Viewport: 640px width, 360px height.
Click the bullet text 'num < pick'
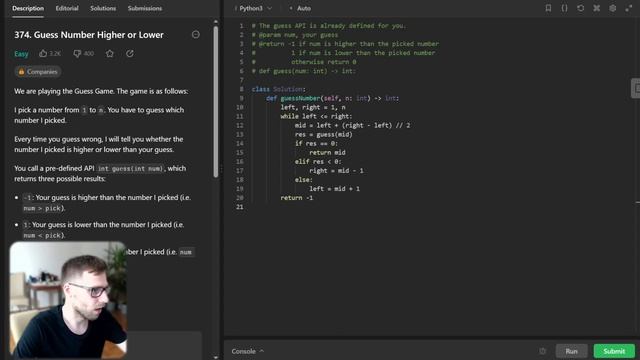click(x=42, y=236)
